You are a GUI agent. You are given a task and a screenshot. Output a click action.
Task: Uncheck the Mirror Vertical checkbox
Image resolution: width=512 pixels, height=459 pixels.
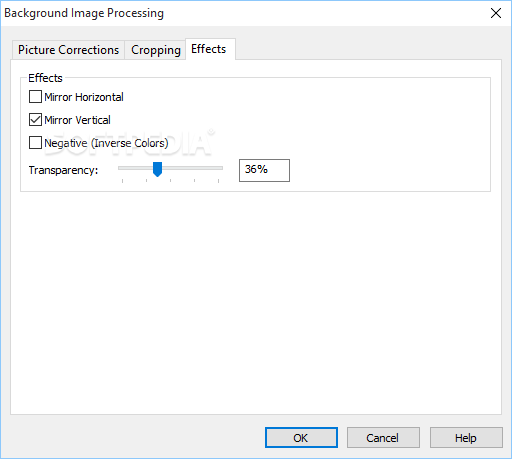click(x=35, y=120)
